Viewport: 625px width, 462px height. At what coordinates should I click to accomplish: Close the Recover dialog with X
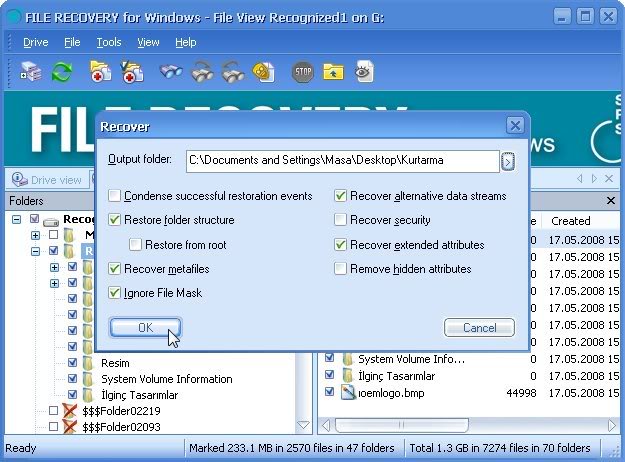pos(515,126)
